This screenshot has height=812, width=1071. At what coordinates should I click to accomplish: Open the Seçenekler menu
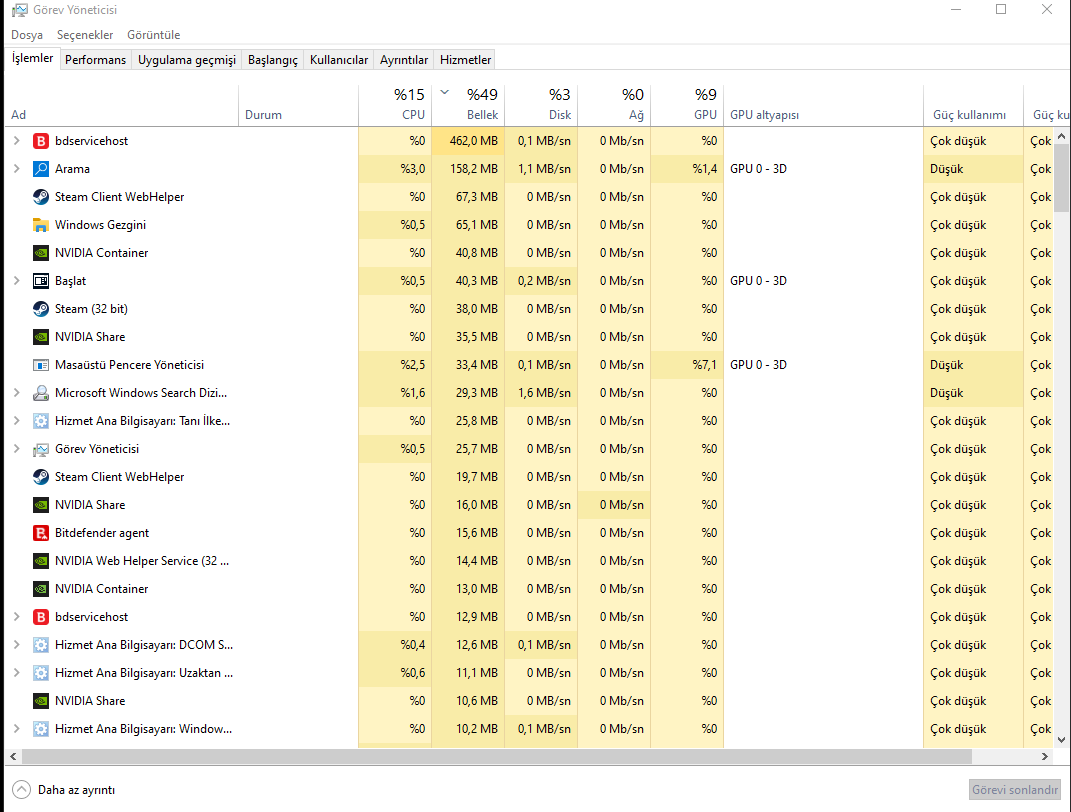pyautogui.click(x=85, y=35)
